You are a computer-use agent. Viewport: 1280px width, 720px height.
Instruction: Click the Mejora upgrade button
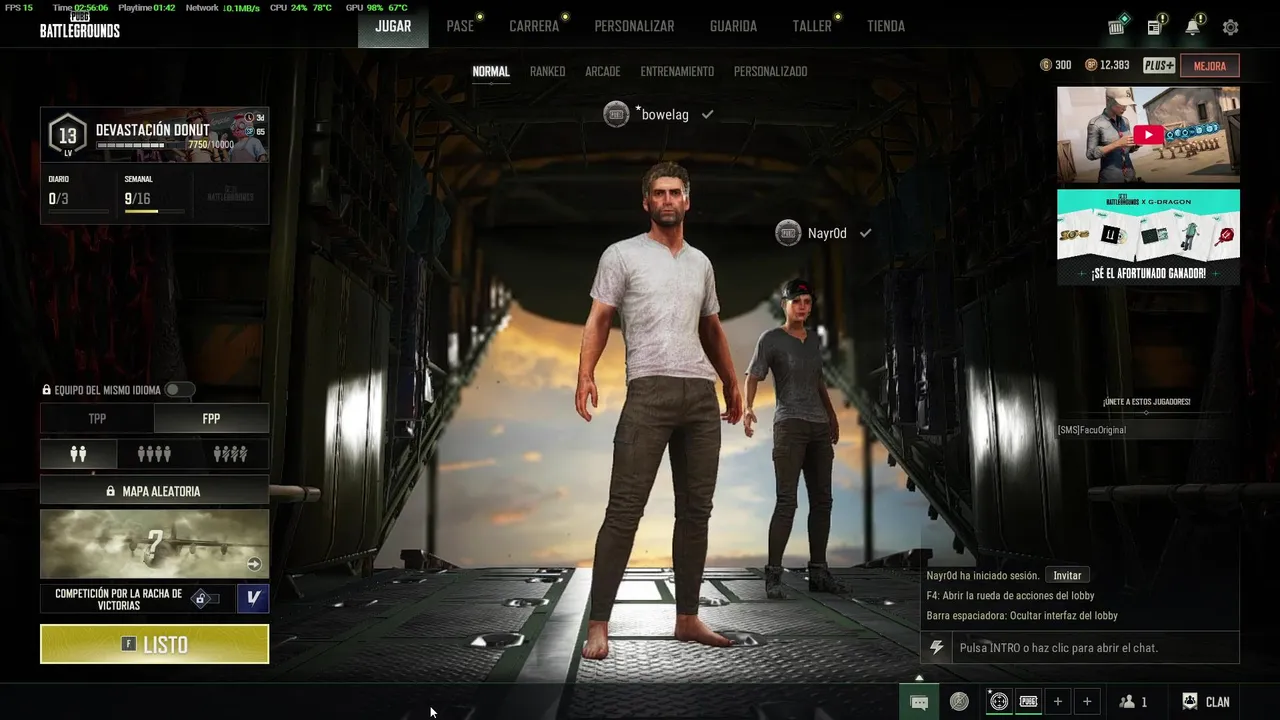pos(1209,66)
